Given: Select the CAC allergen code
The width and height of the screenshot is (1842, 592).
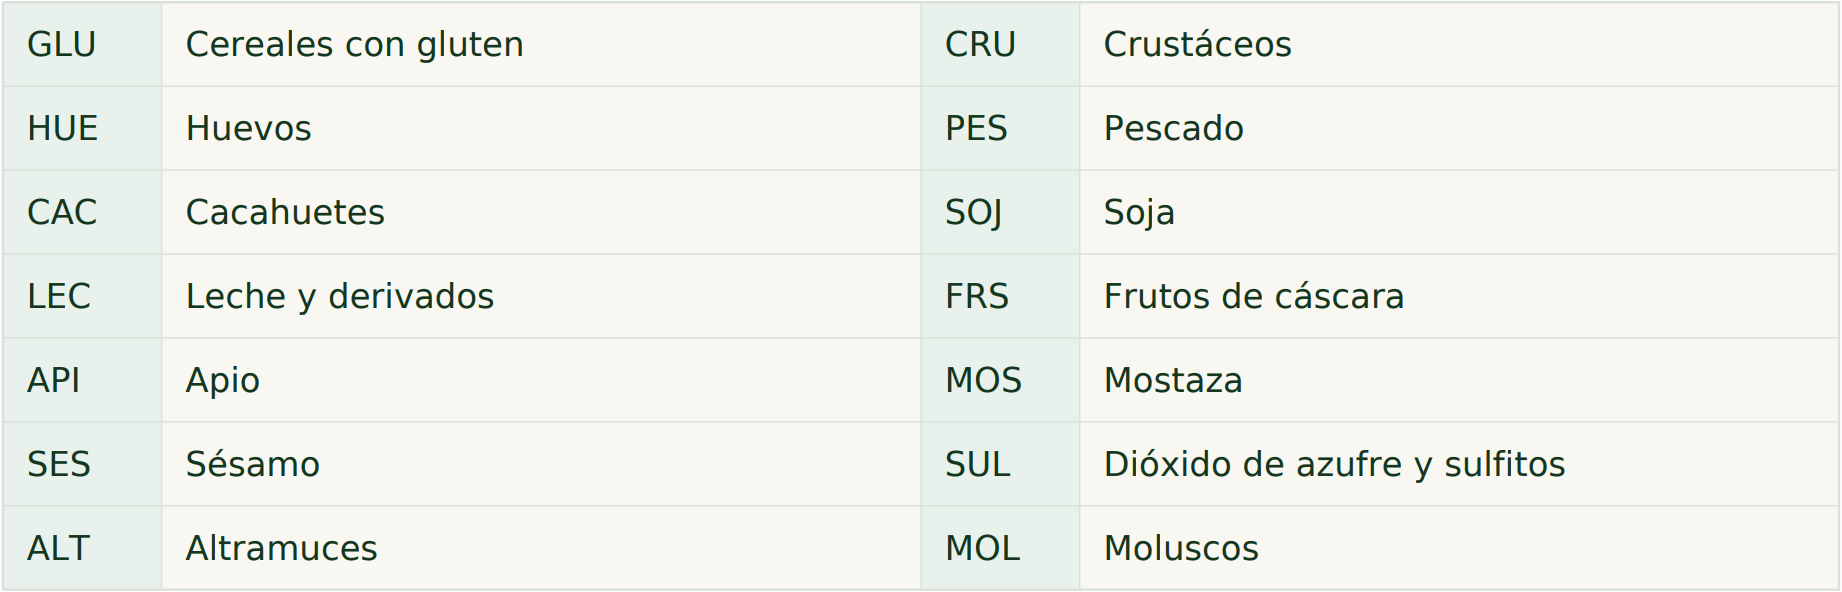Looking at the screenshot, I should coord(62,212).
